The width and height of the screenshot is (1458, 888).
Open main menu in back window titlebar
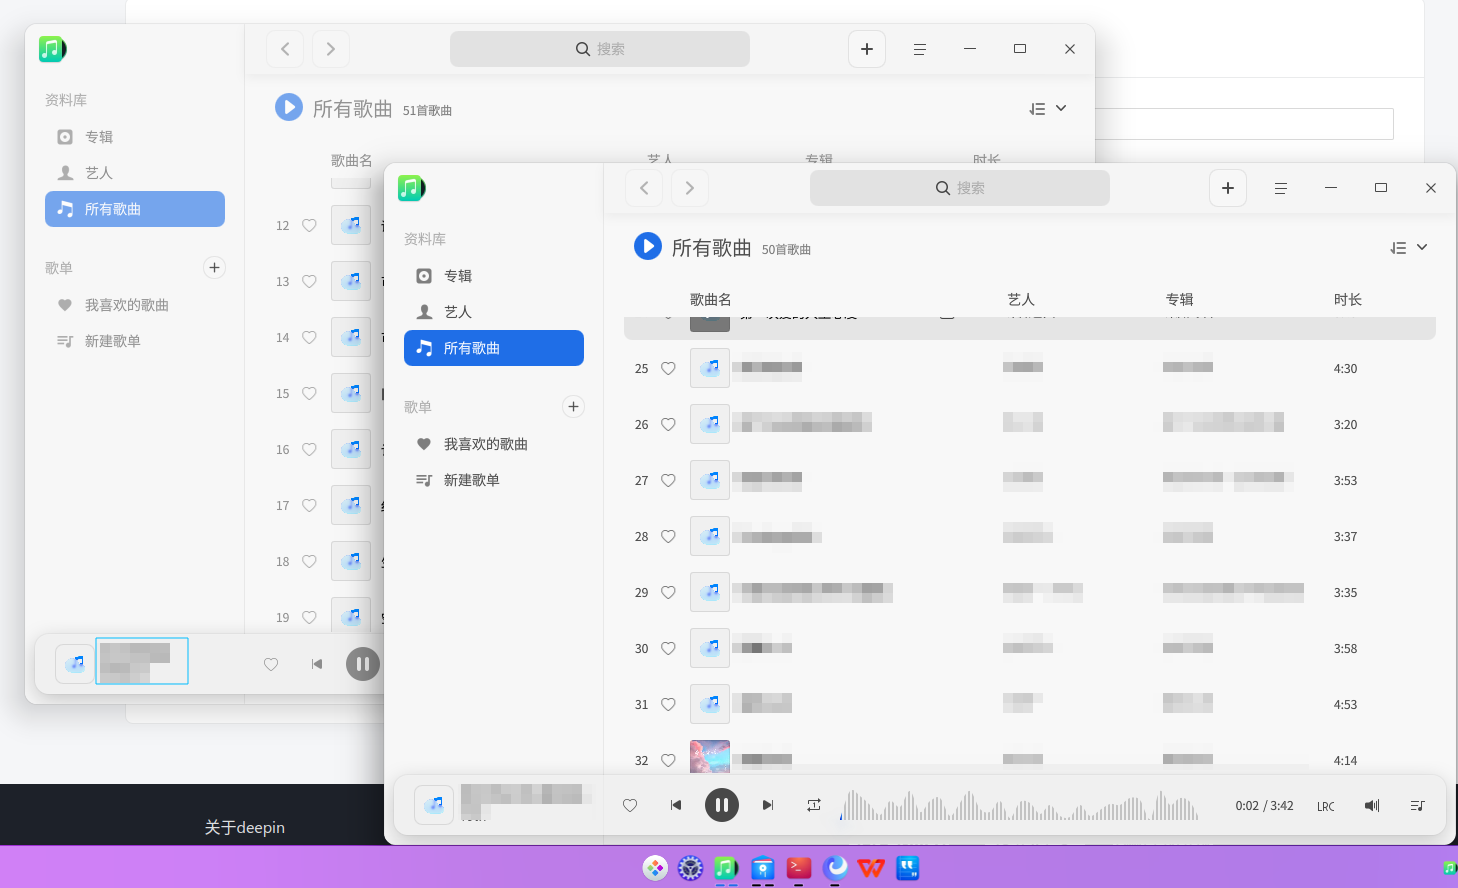pyautogui.click(x=920, y=49)
